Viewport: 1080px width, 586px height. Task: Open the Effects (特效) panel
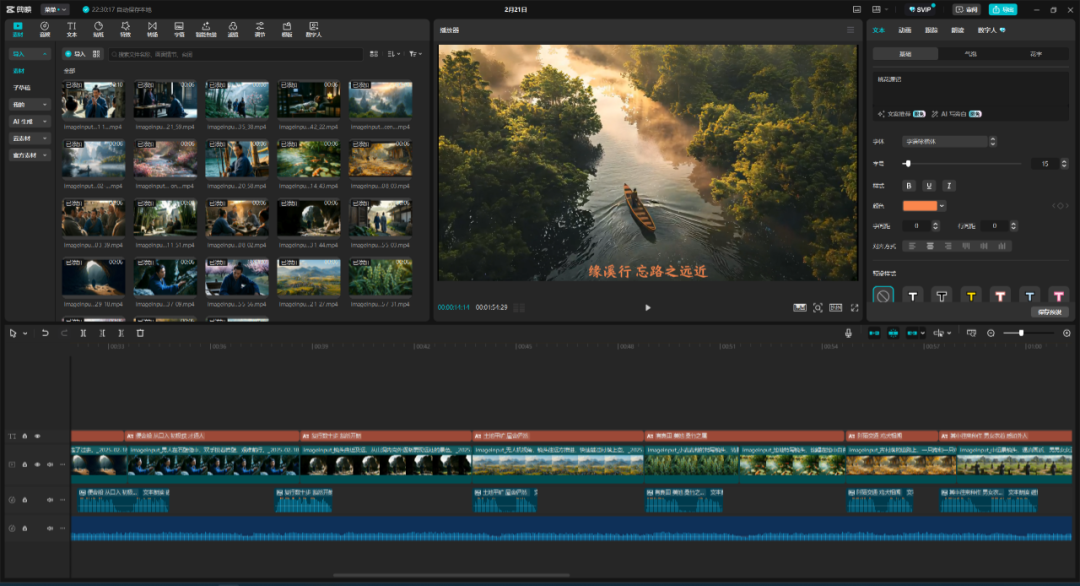pos(125,29)
